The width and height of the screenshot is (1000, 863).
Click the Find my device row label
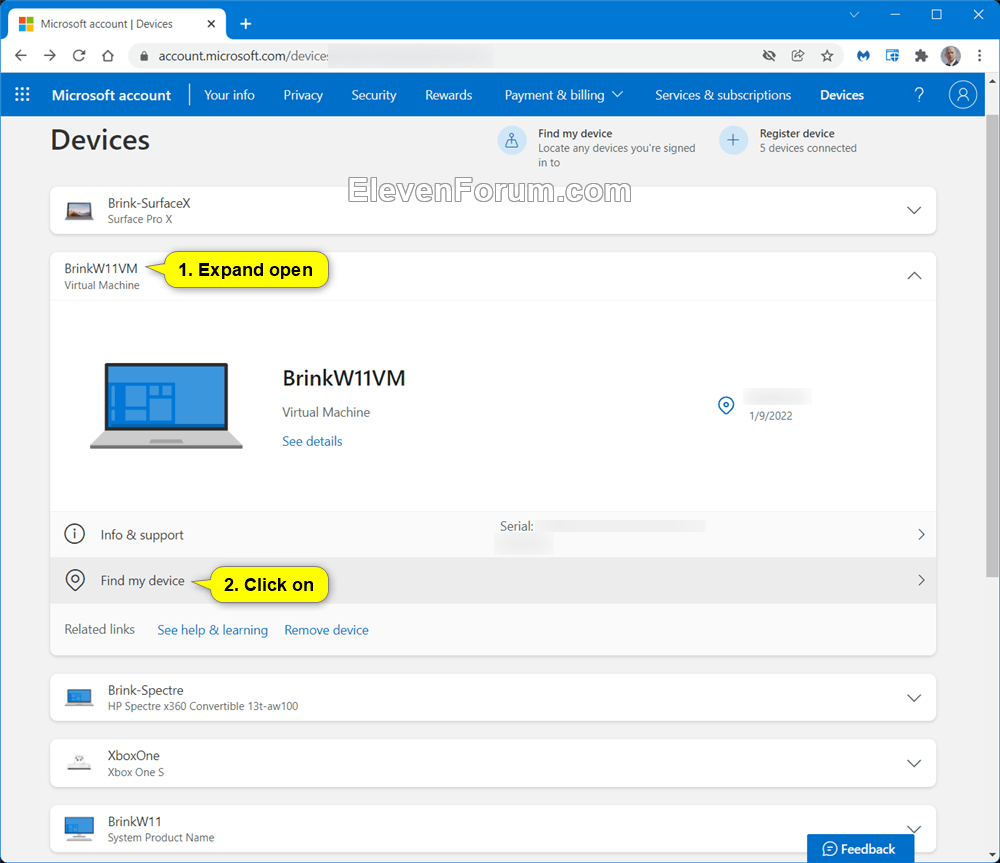click(x=142, y=580)
